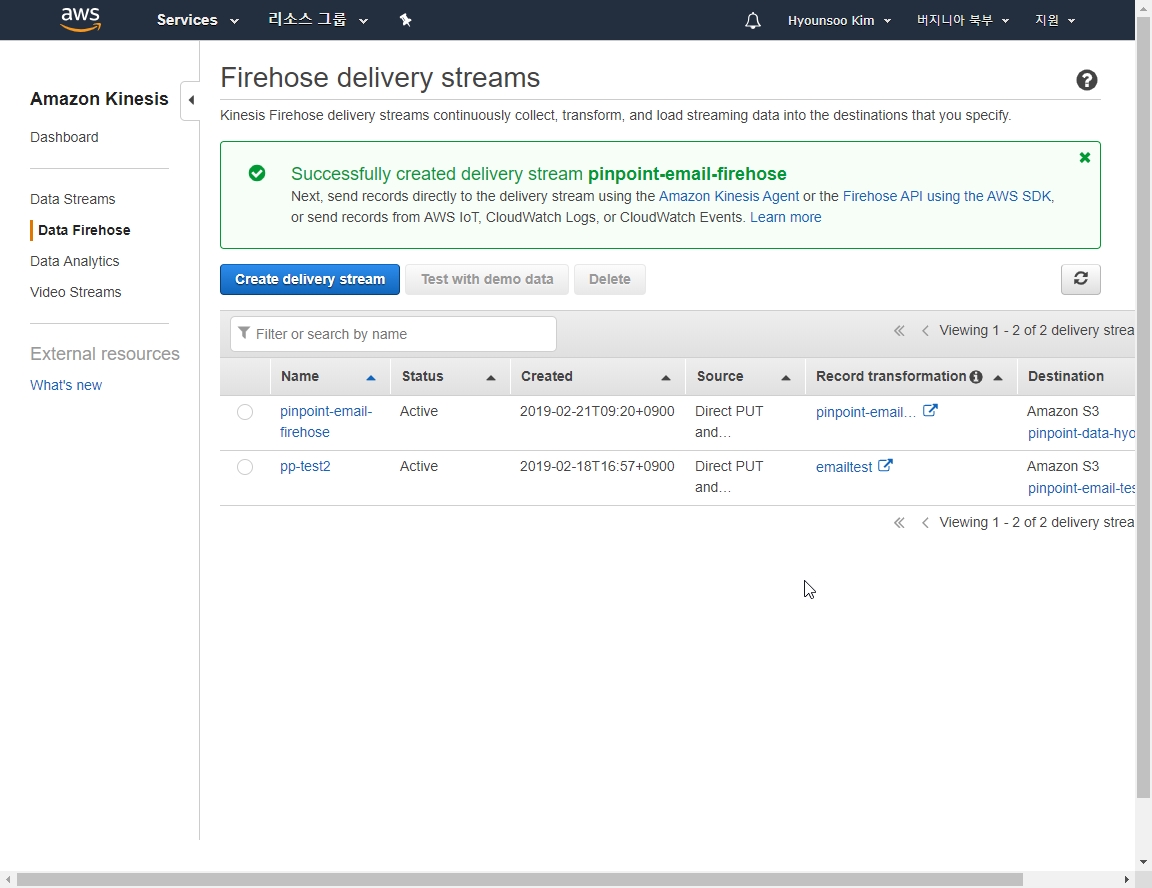Click the vertical scrollbar down arrow

1143,862
